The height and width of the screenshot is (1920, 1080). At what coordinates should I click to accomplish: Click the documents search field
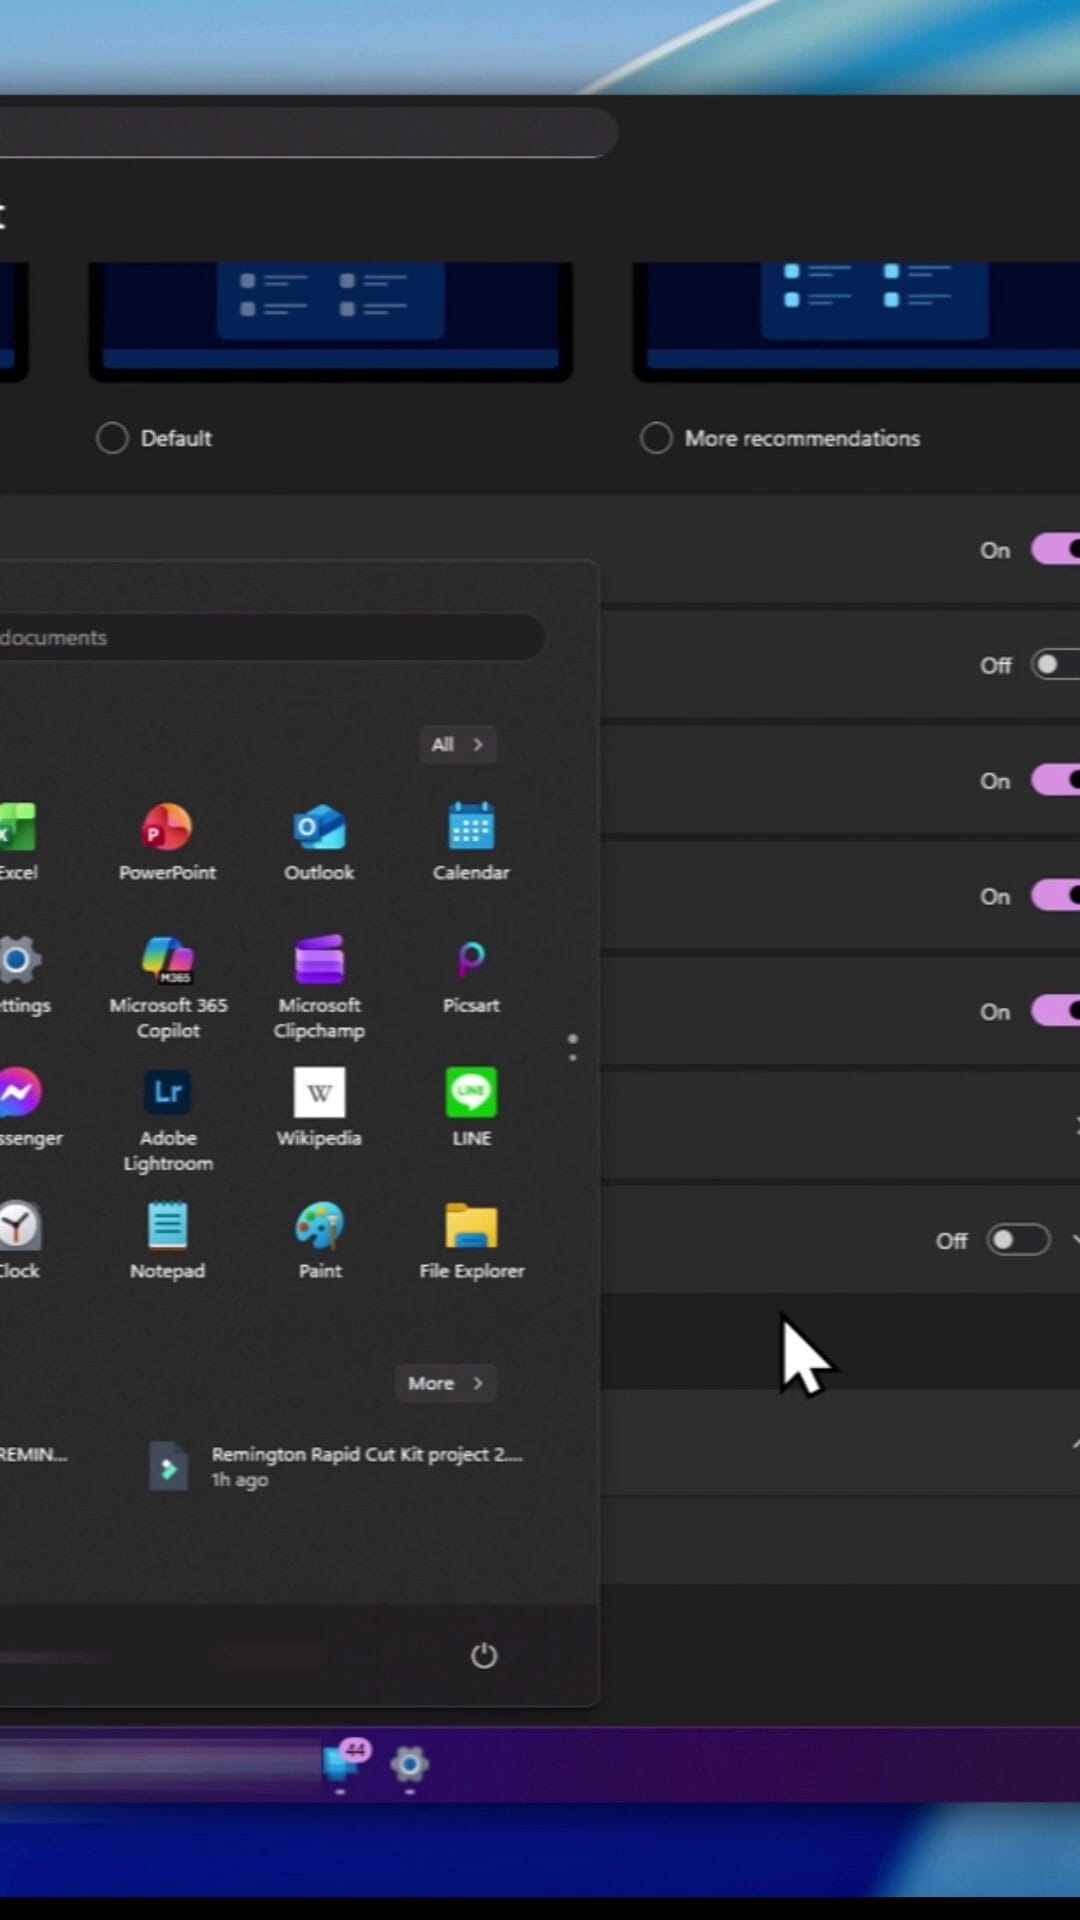[x=270, y=638]
